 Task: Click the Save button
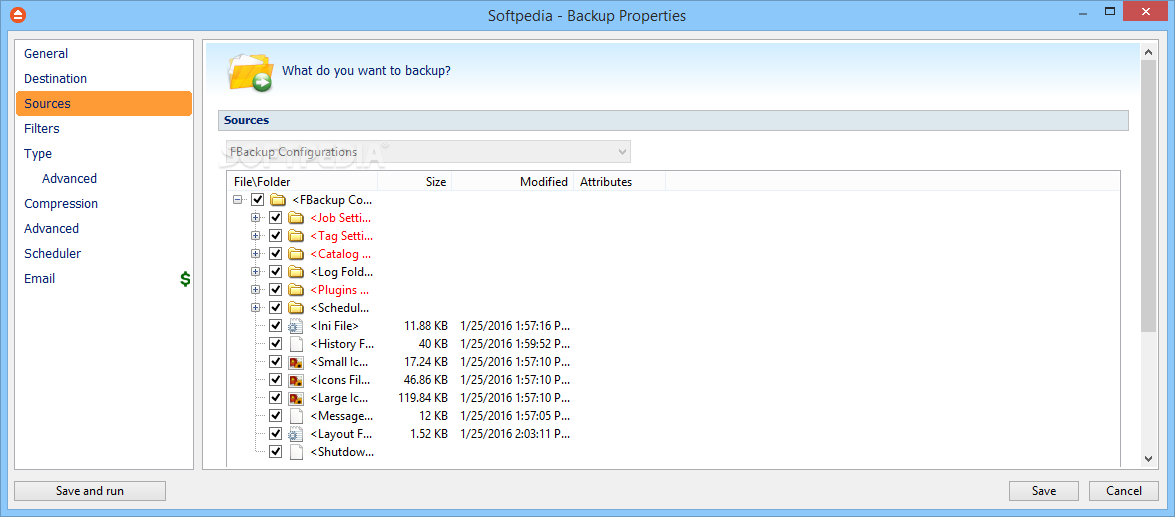click(1044, 491)
